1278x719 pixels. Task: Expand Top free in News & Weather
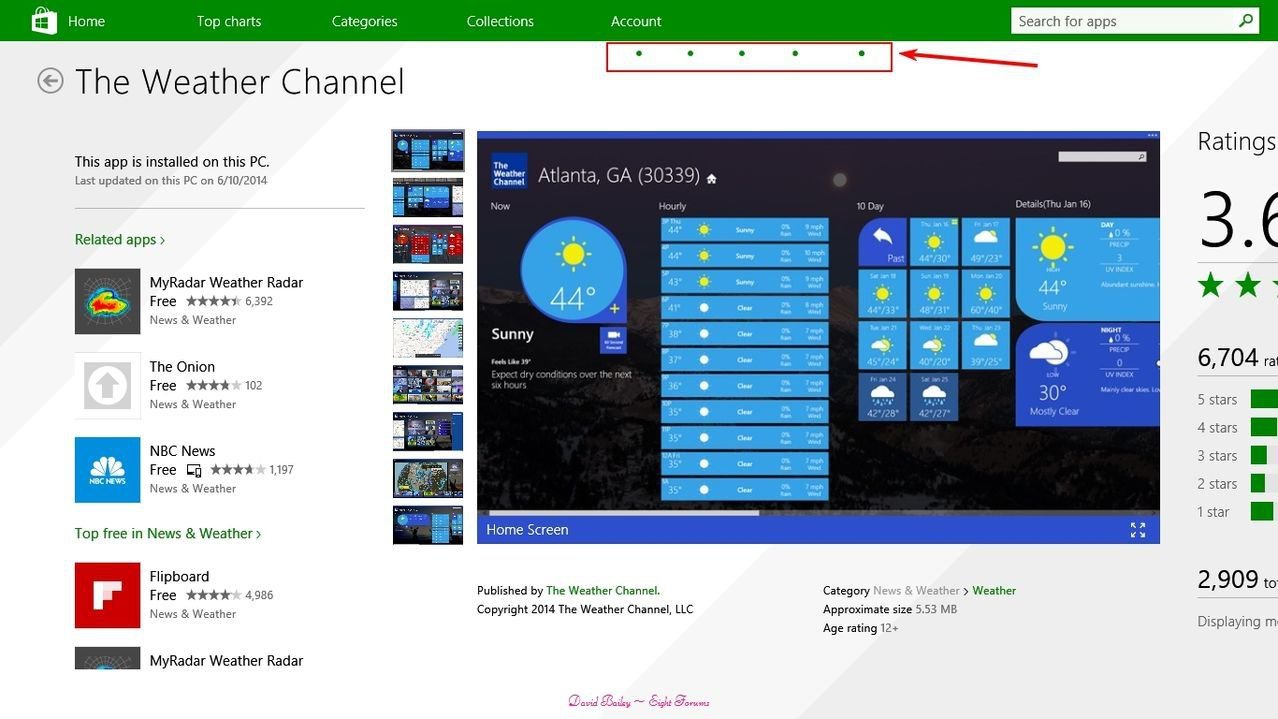point(168,533)
